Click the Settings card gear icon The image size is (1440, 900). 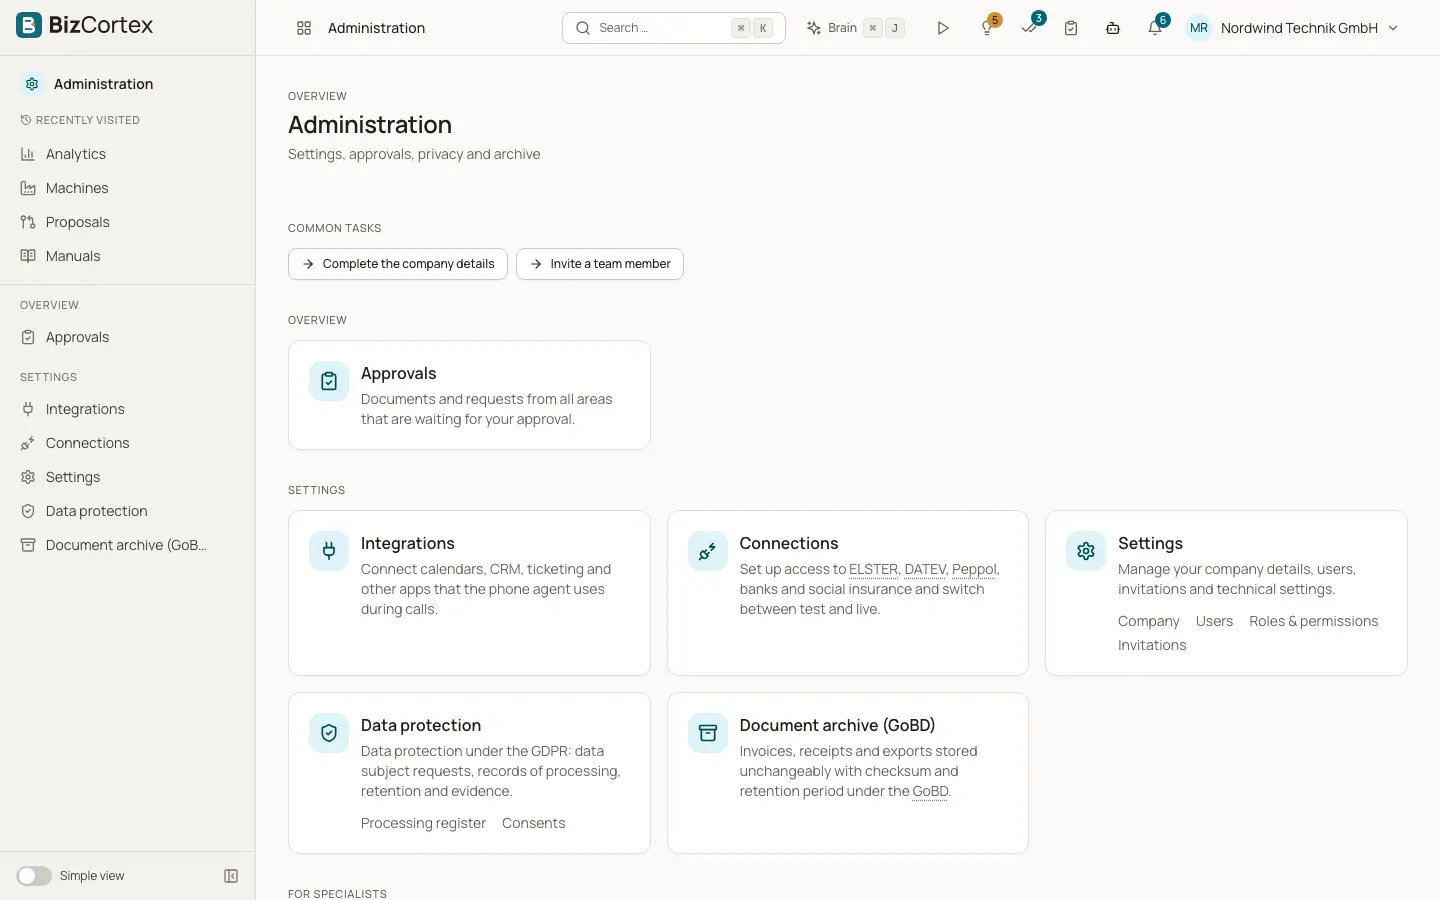coord(1086,551)
